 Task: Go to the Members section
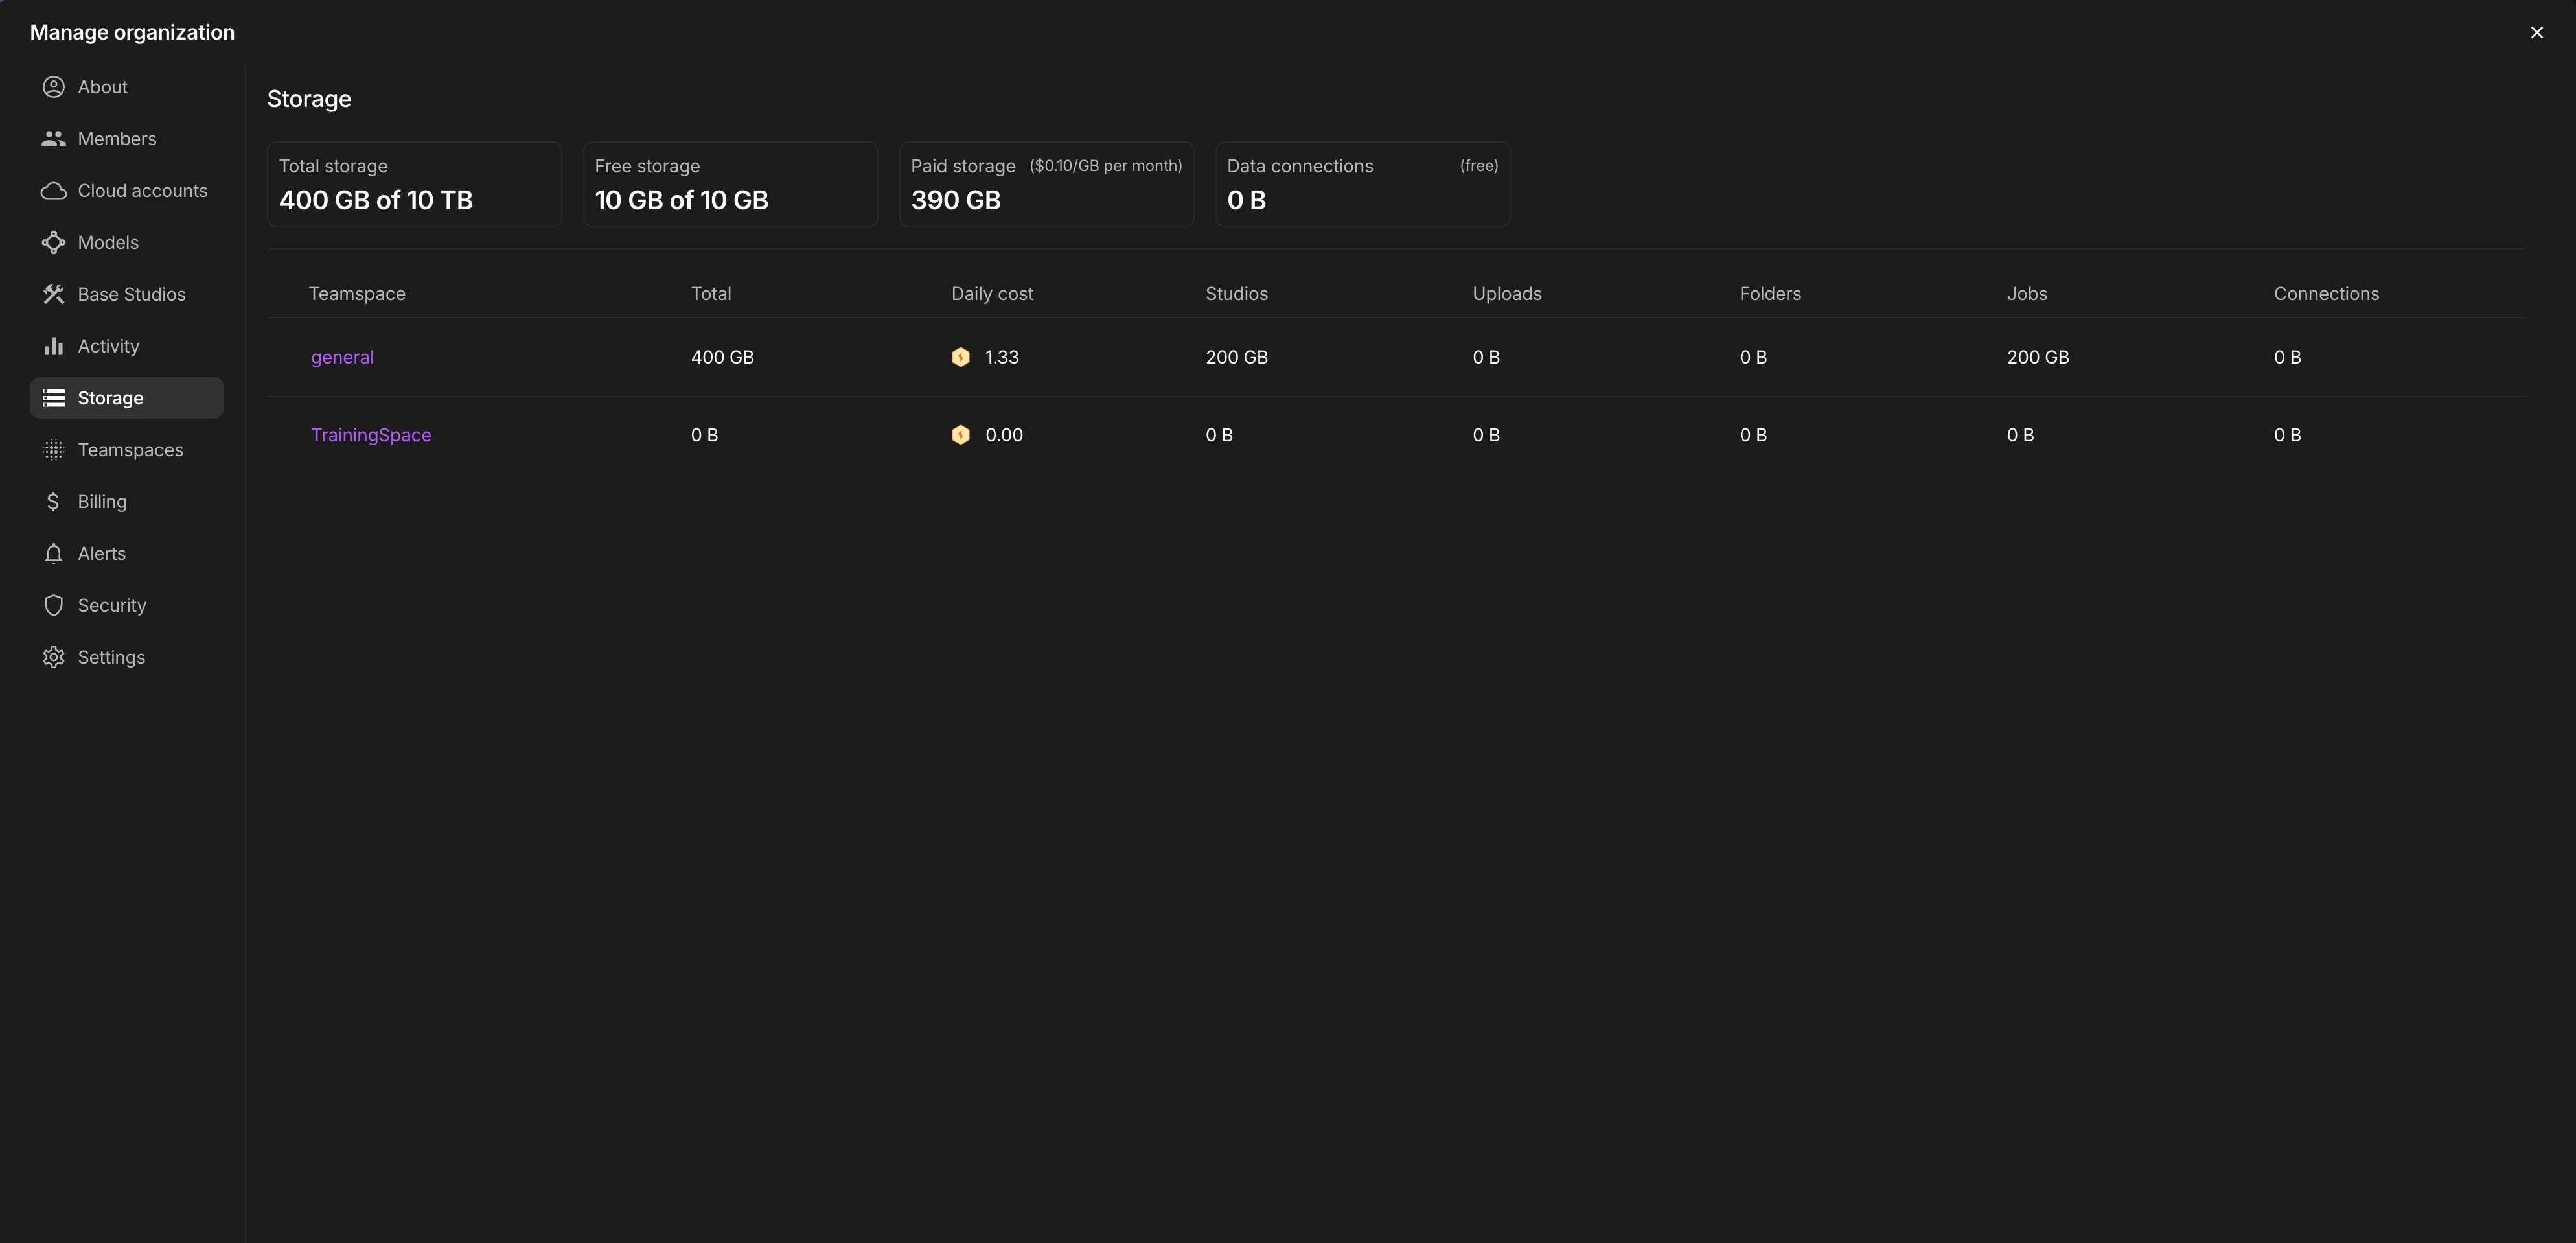(126, 139)
